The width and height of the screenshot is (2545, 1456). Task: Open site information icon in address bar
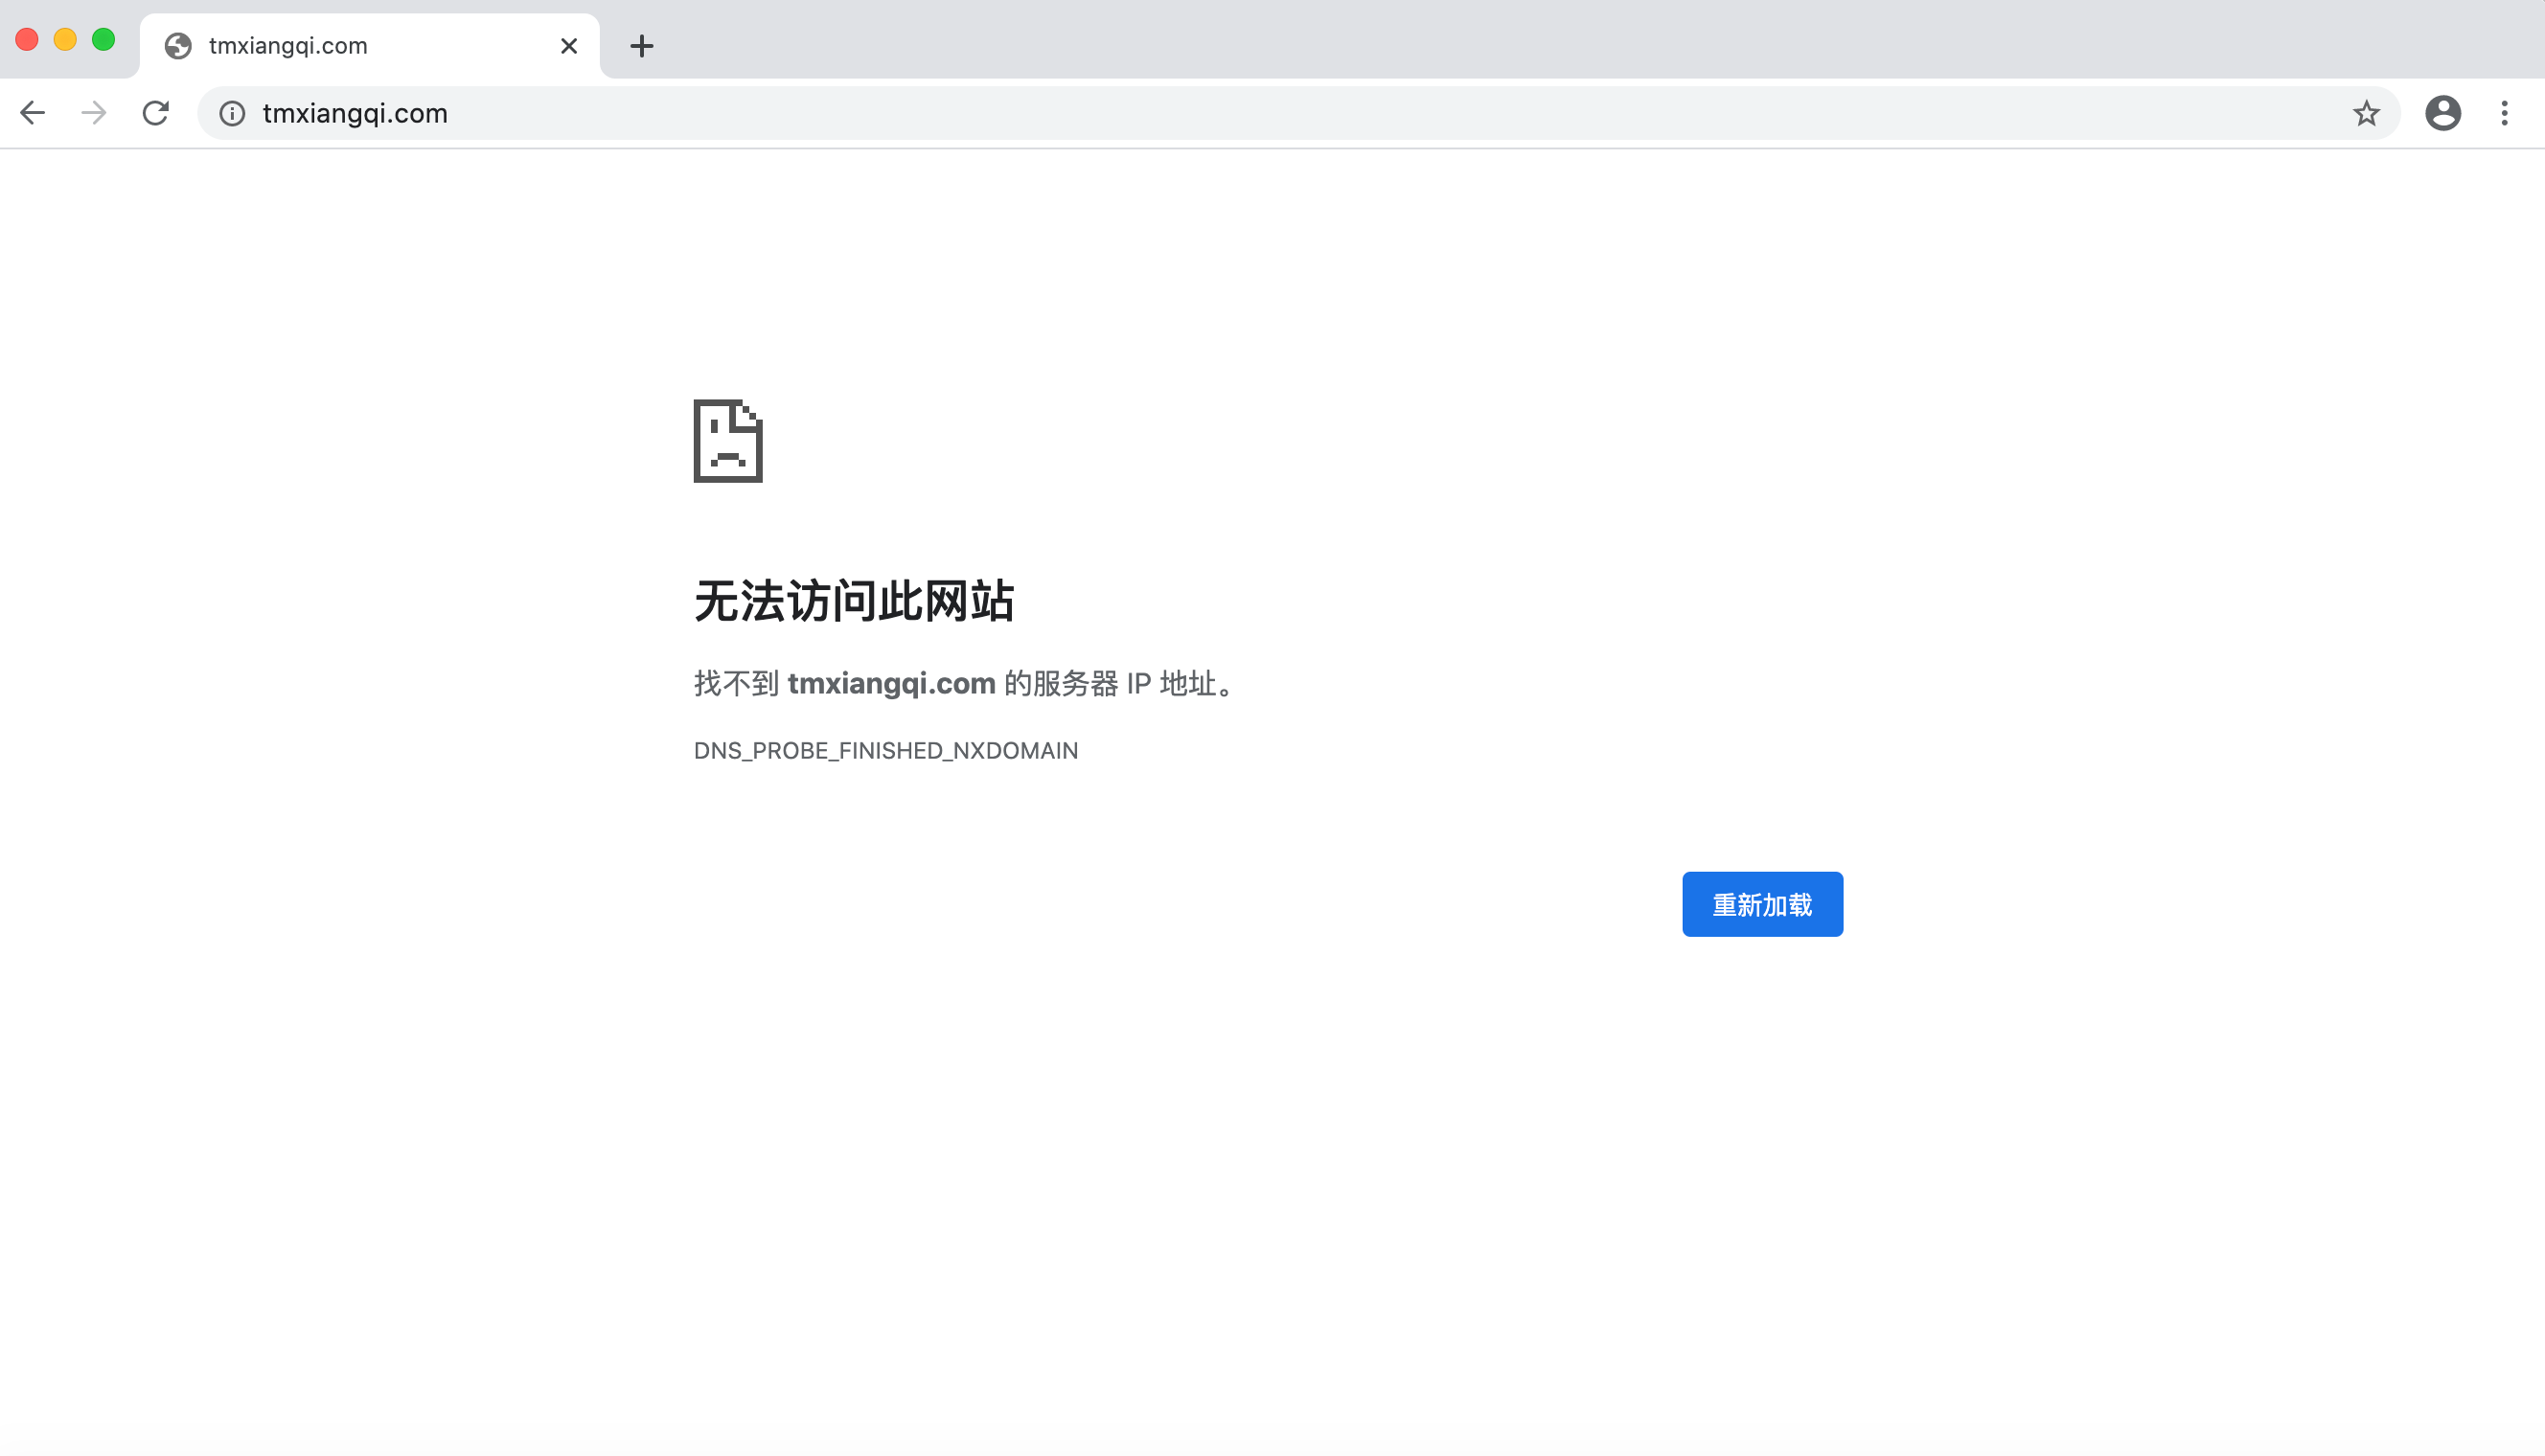click(232, 113)
